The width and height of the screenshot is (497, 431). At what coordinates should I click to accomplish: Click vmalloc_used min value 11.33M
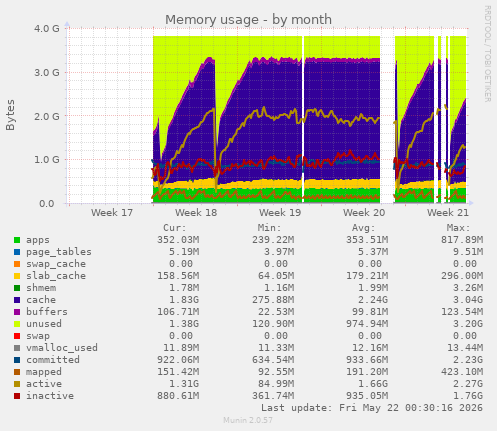276,348
